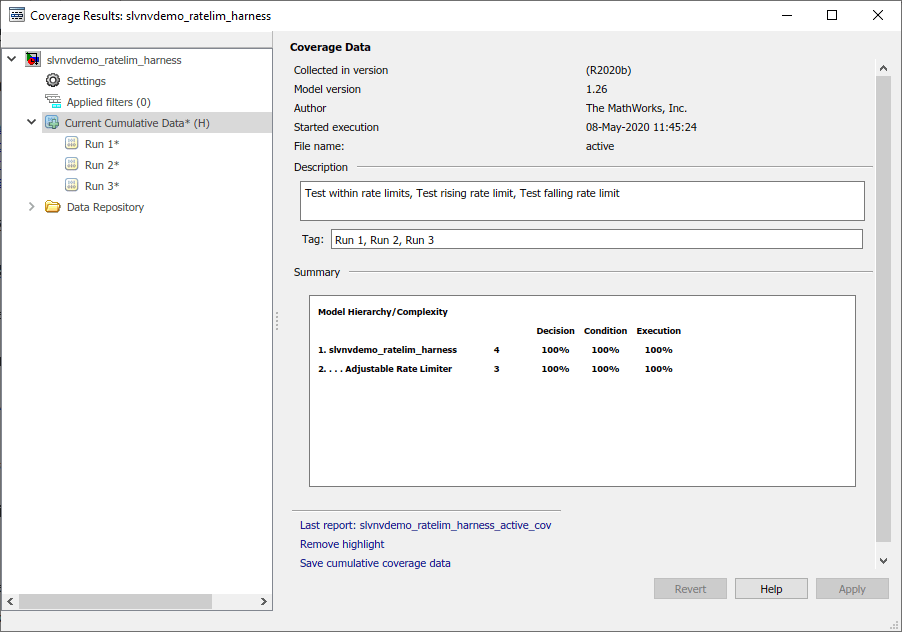This screenshot has height=632, width=902.
Task: Click the slvnvdemo_ratelim_harness model icon
Action: (x=33, y=60)
